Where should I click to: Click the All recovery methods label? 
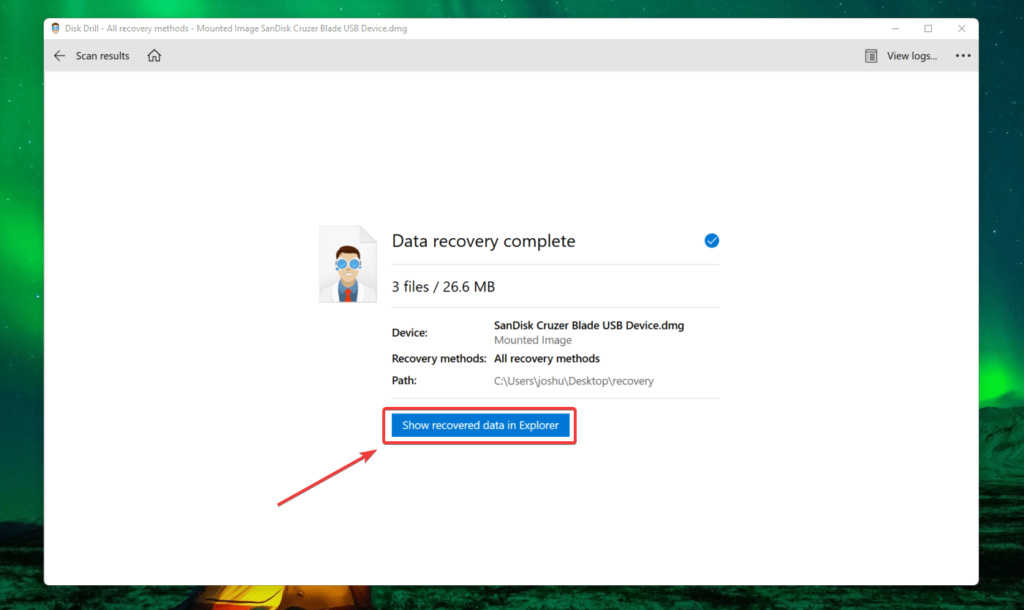coord(546,358)
